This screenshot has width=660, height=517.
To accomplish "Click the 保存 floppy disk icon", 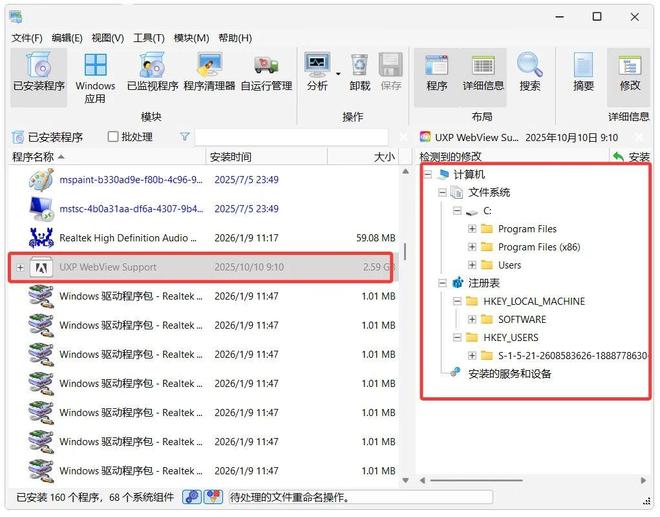I will (x=391, y=65).
